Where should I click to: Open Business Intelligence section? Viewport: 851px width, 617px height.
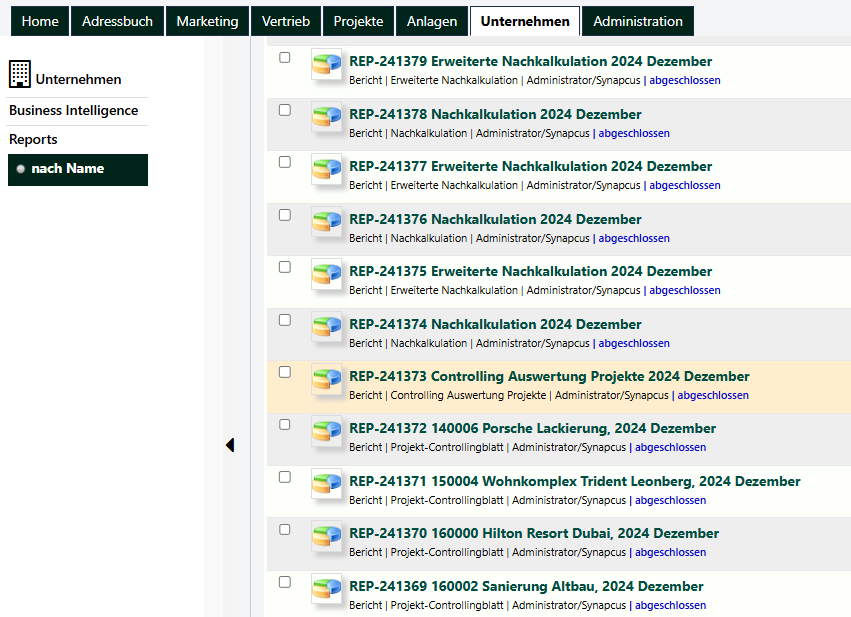click(74, 111)
